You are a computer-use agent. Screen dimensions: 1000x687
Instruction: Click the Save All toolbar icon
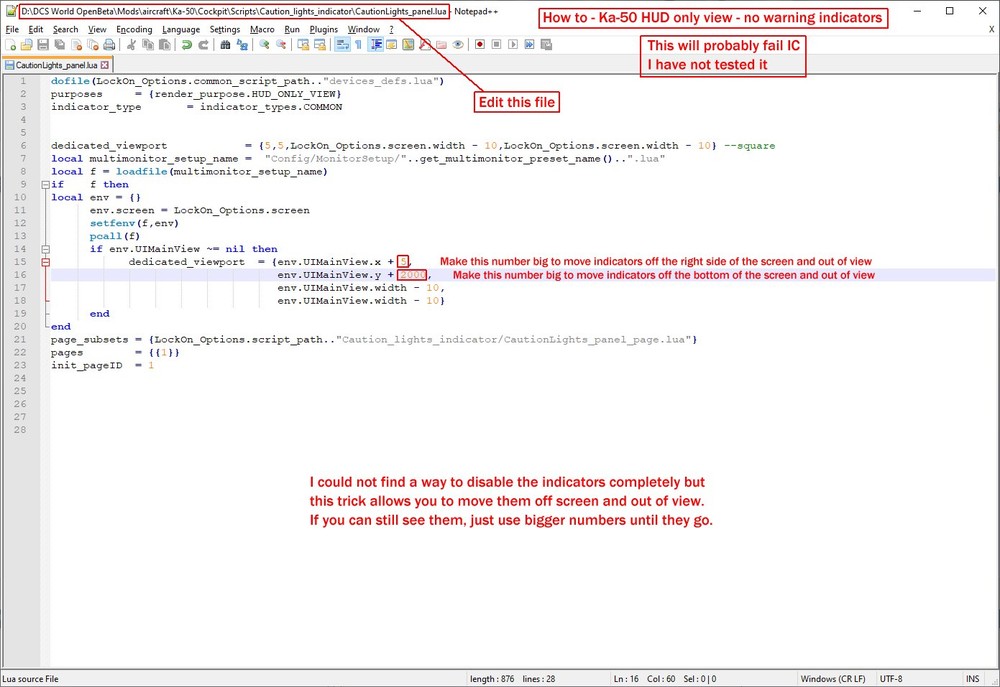click(x=60, y=45)
